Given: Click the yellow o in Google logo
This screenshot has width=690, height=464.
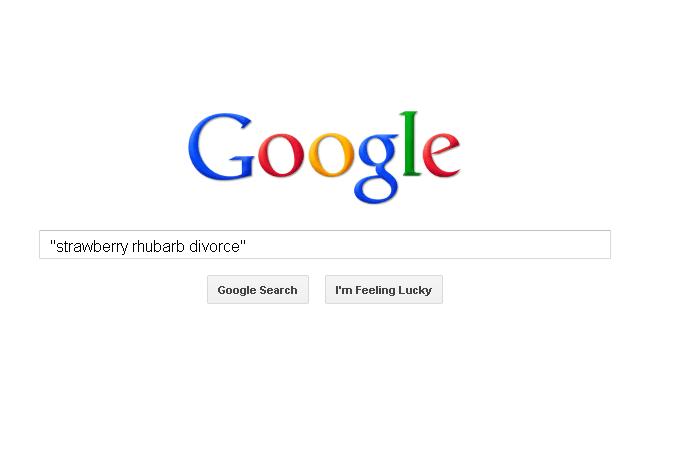Looking at the screenshot, I should tap(331, 155).
